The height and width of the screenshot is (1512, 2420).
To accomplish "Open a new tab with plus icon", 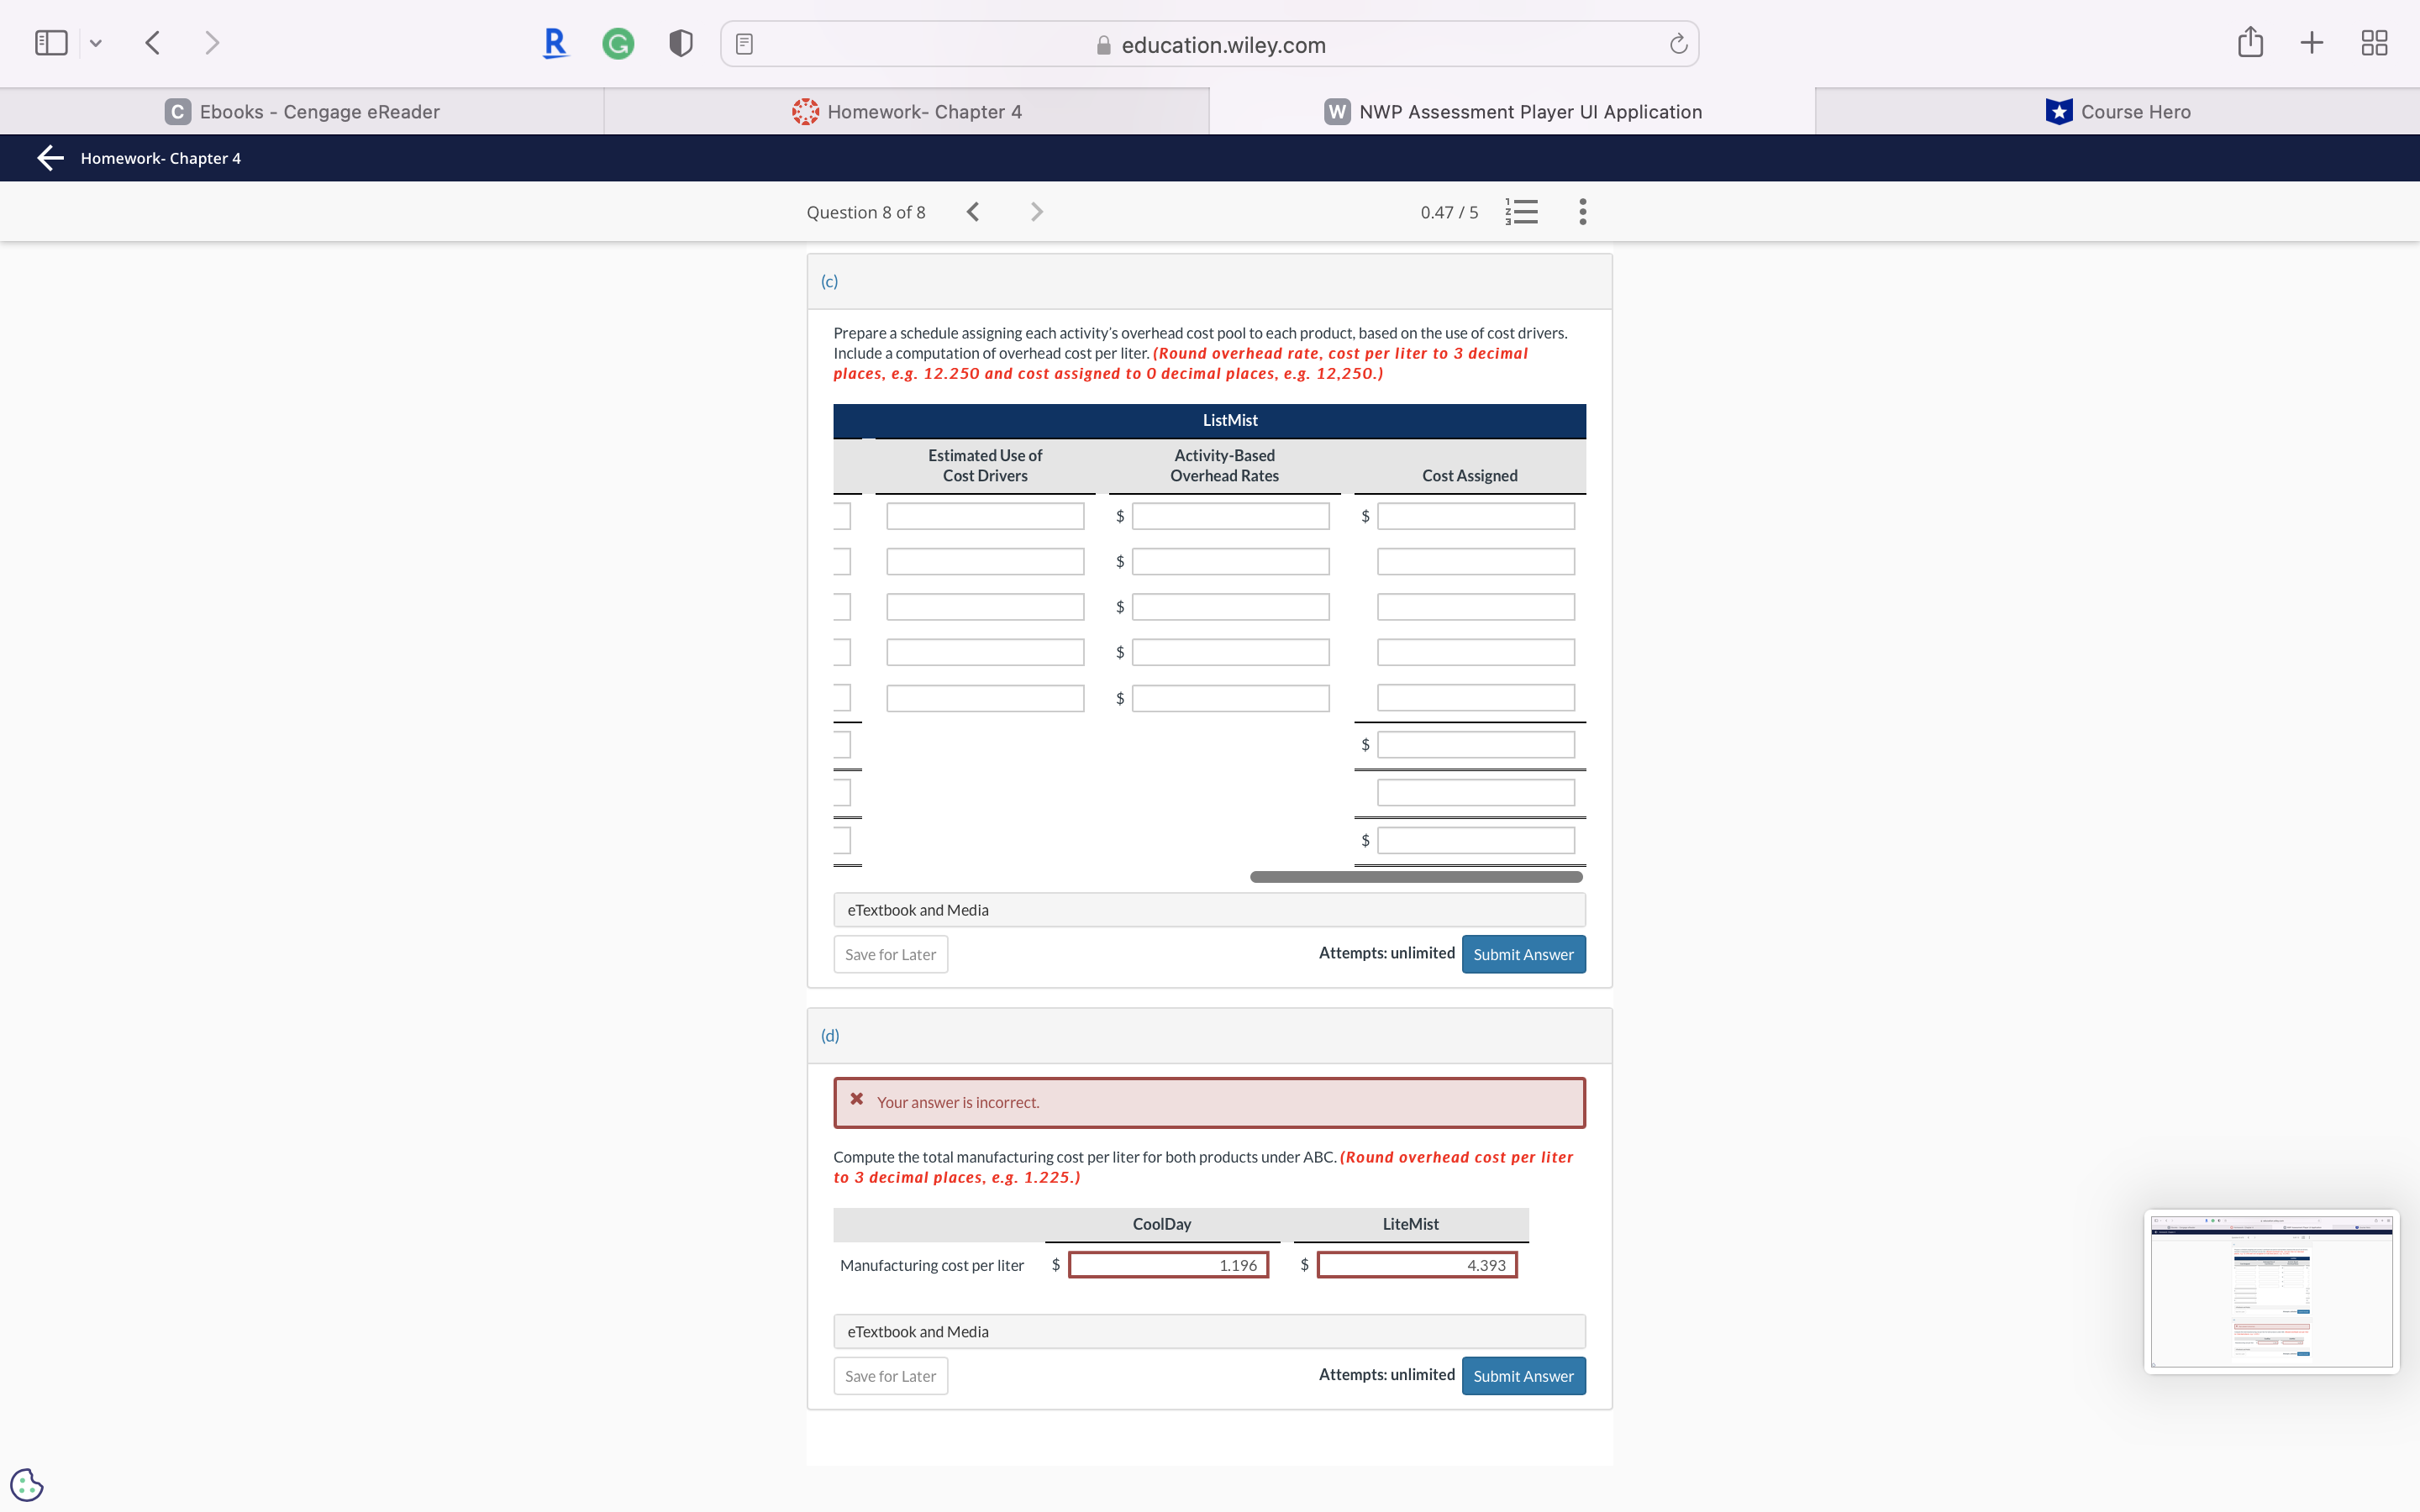I will (2311, 43).
